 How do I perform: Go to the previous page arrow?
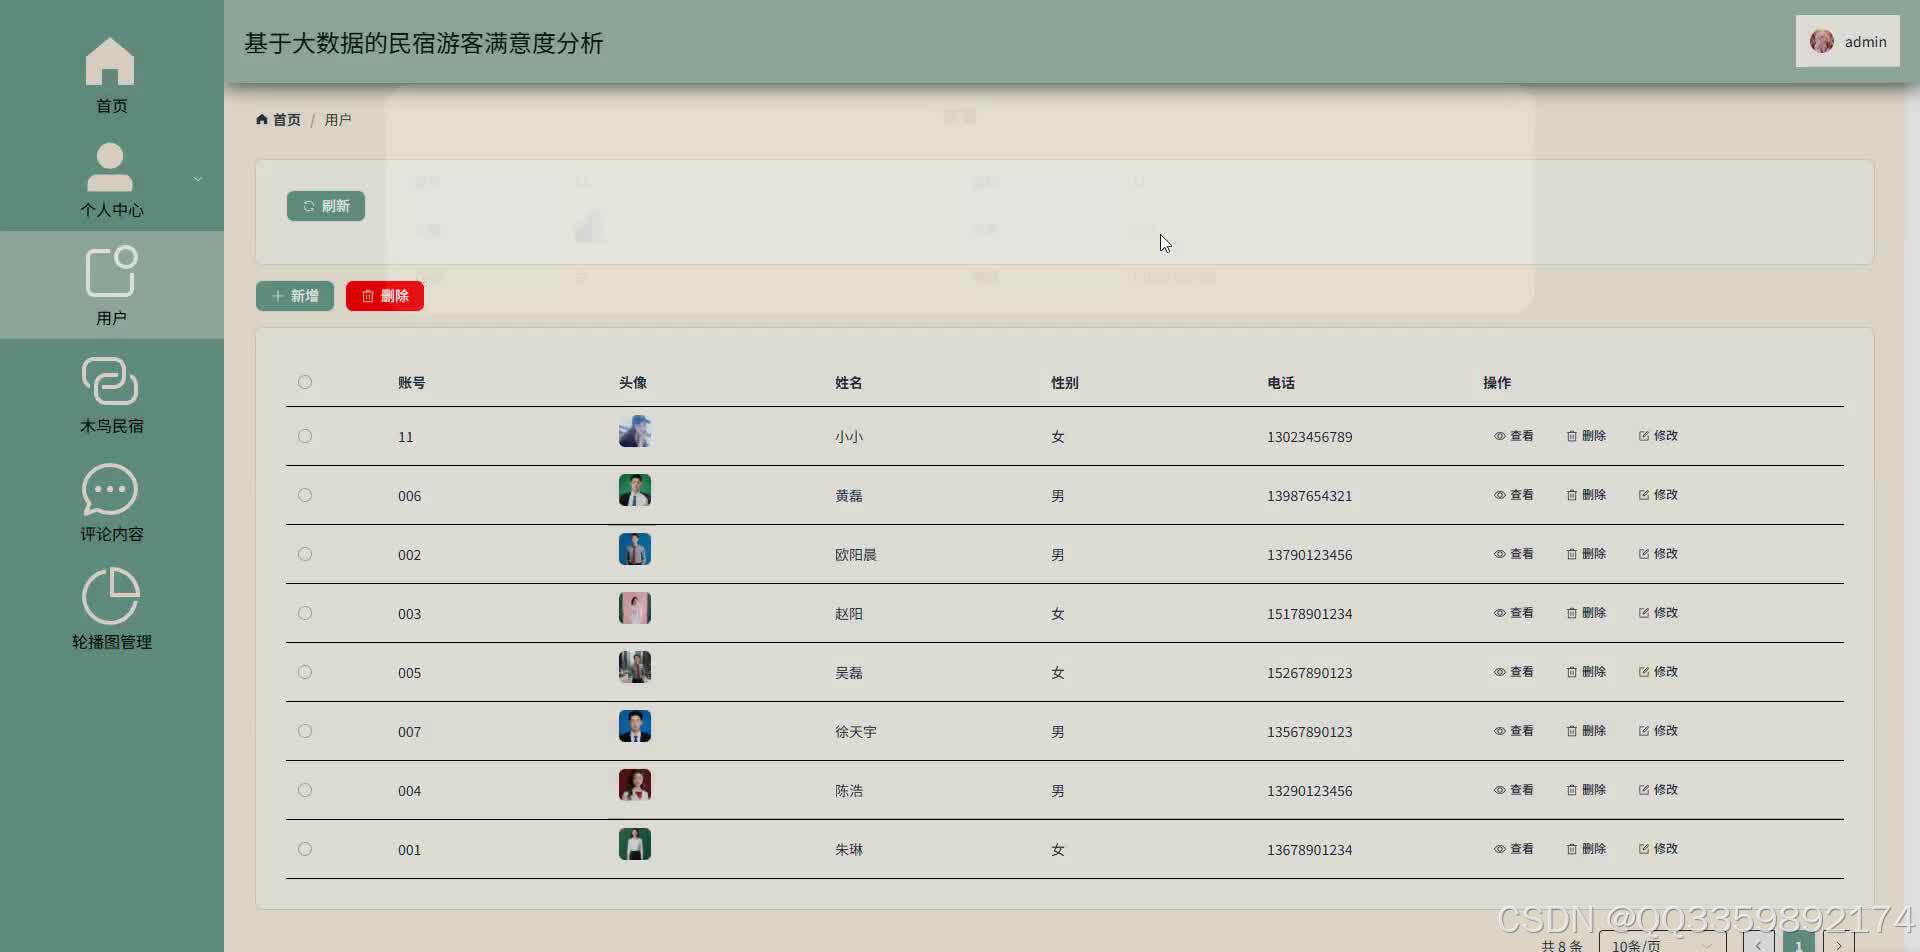[x=1758, y=944]
